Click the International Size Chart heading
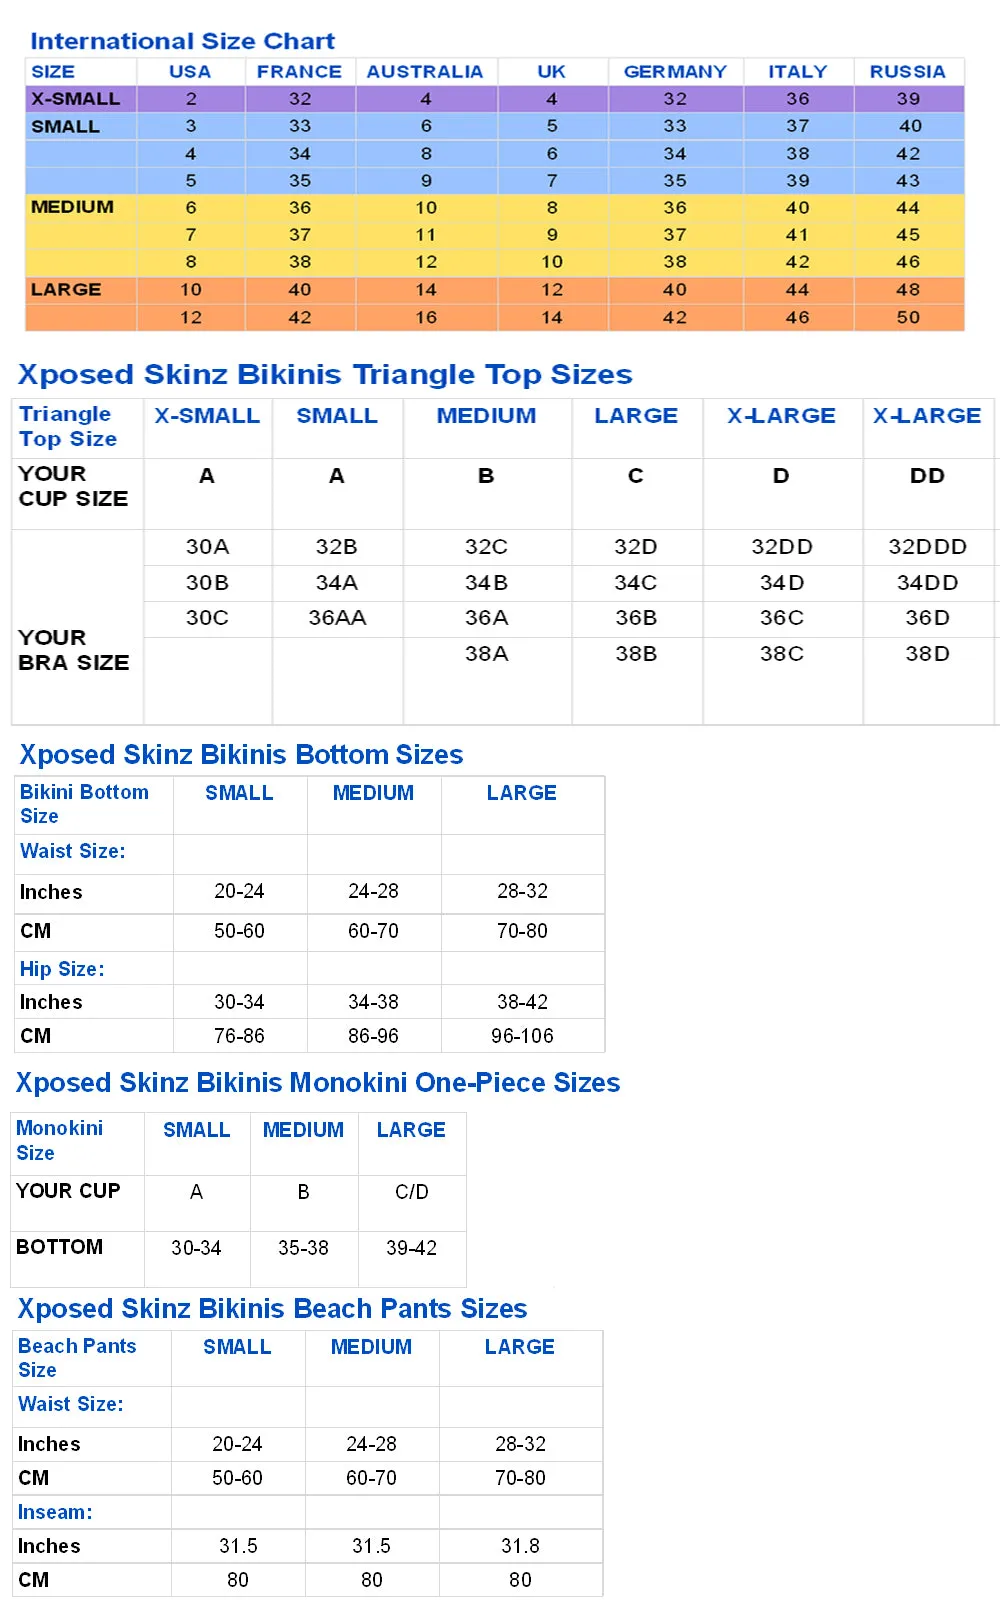This screenshot has width=1000, height=1600. click(182, 41)
